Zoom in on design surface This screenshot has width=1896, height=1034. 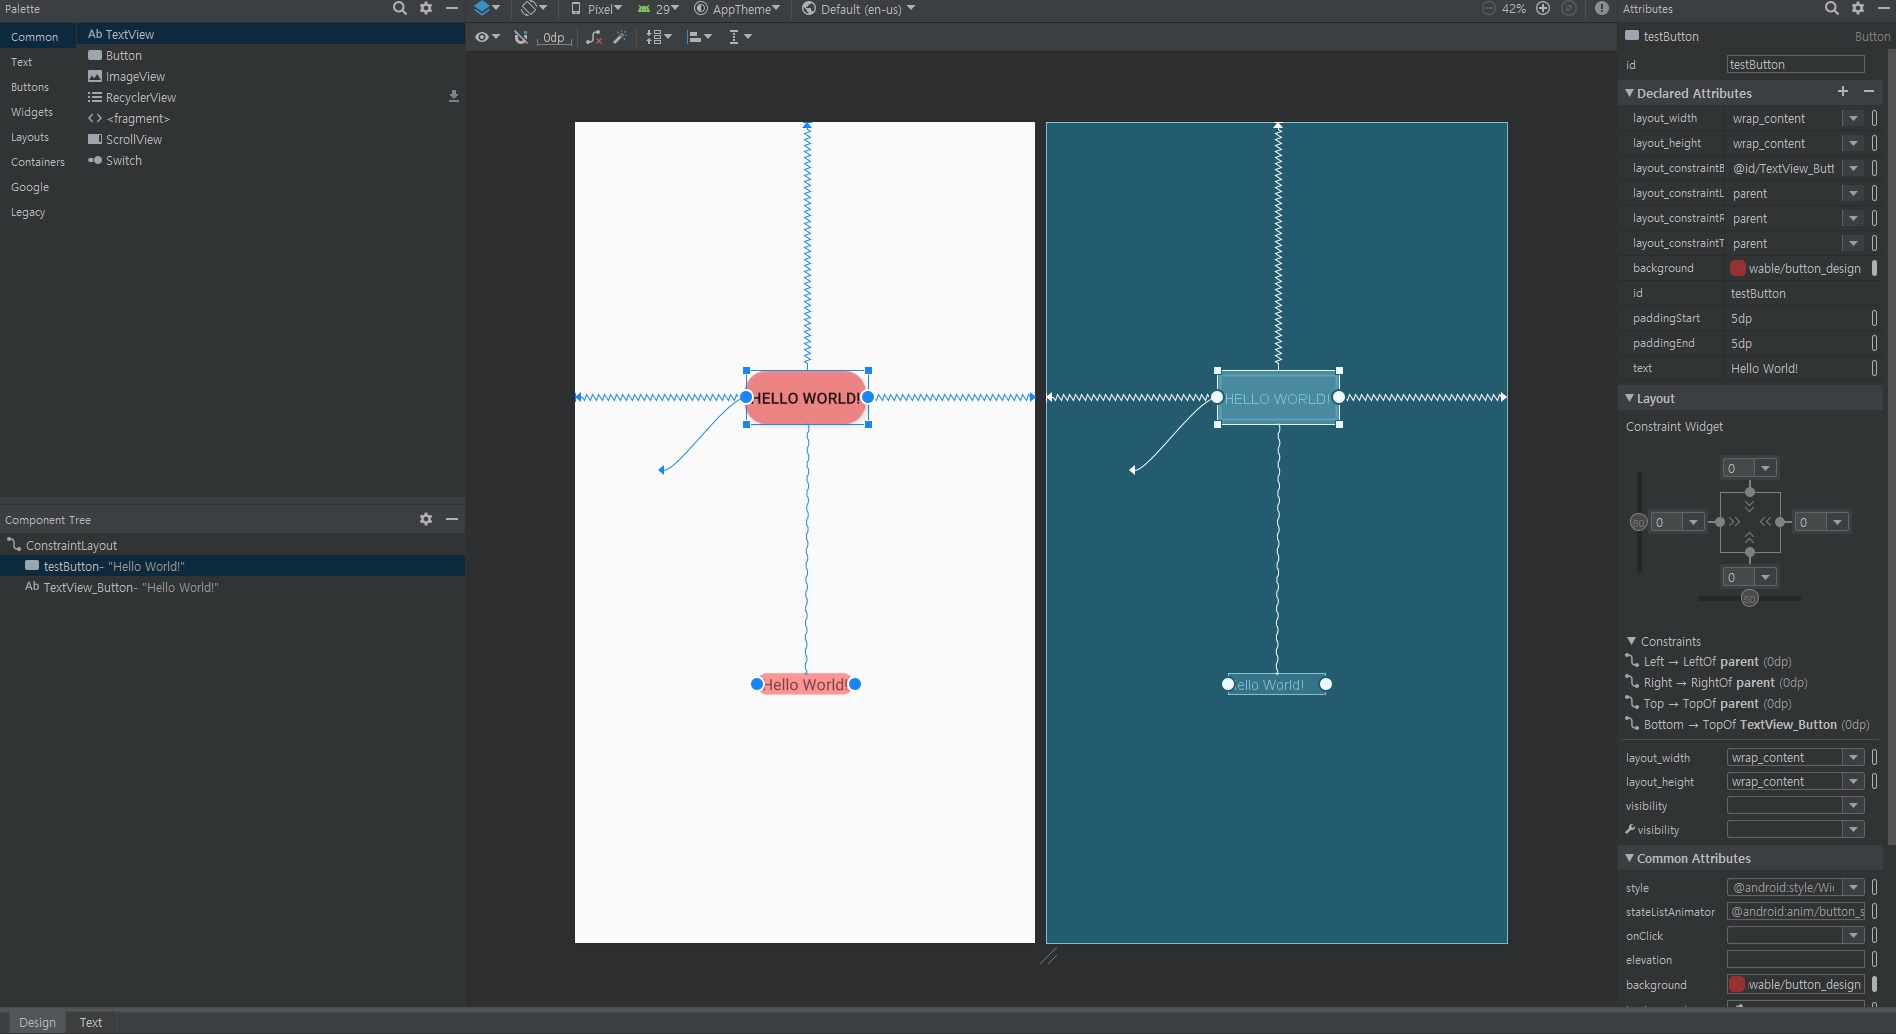[x=1543, y=8]
